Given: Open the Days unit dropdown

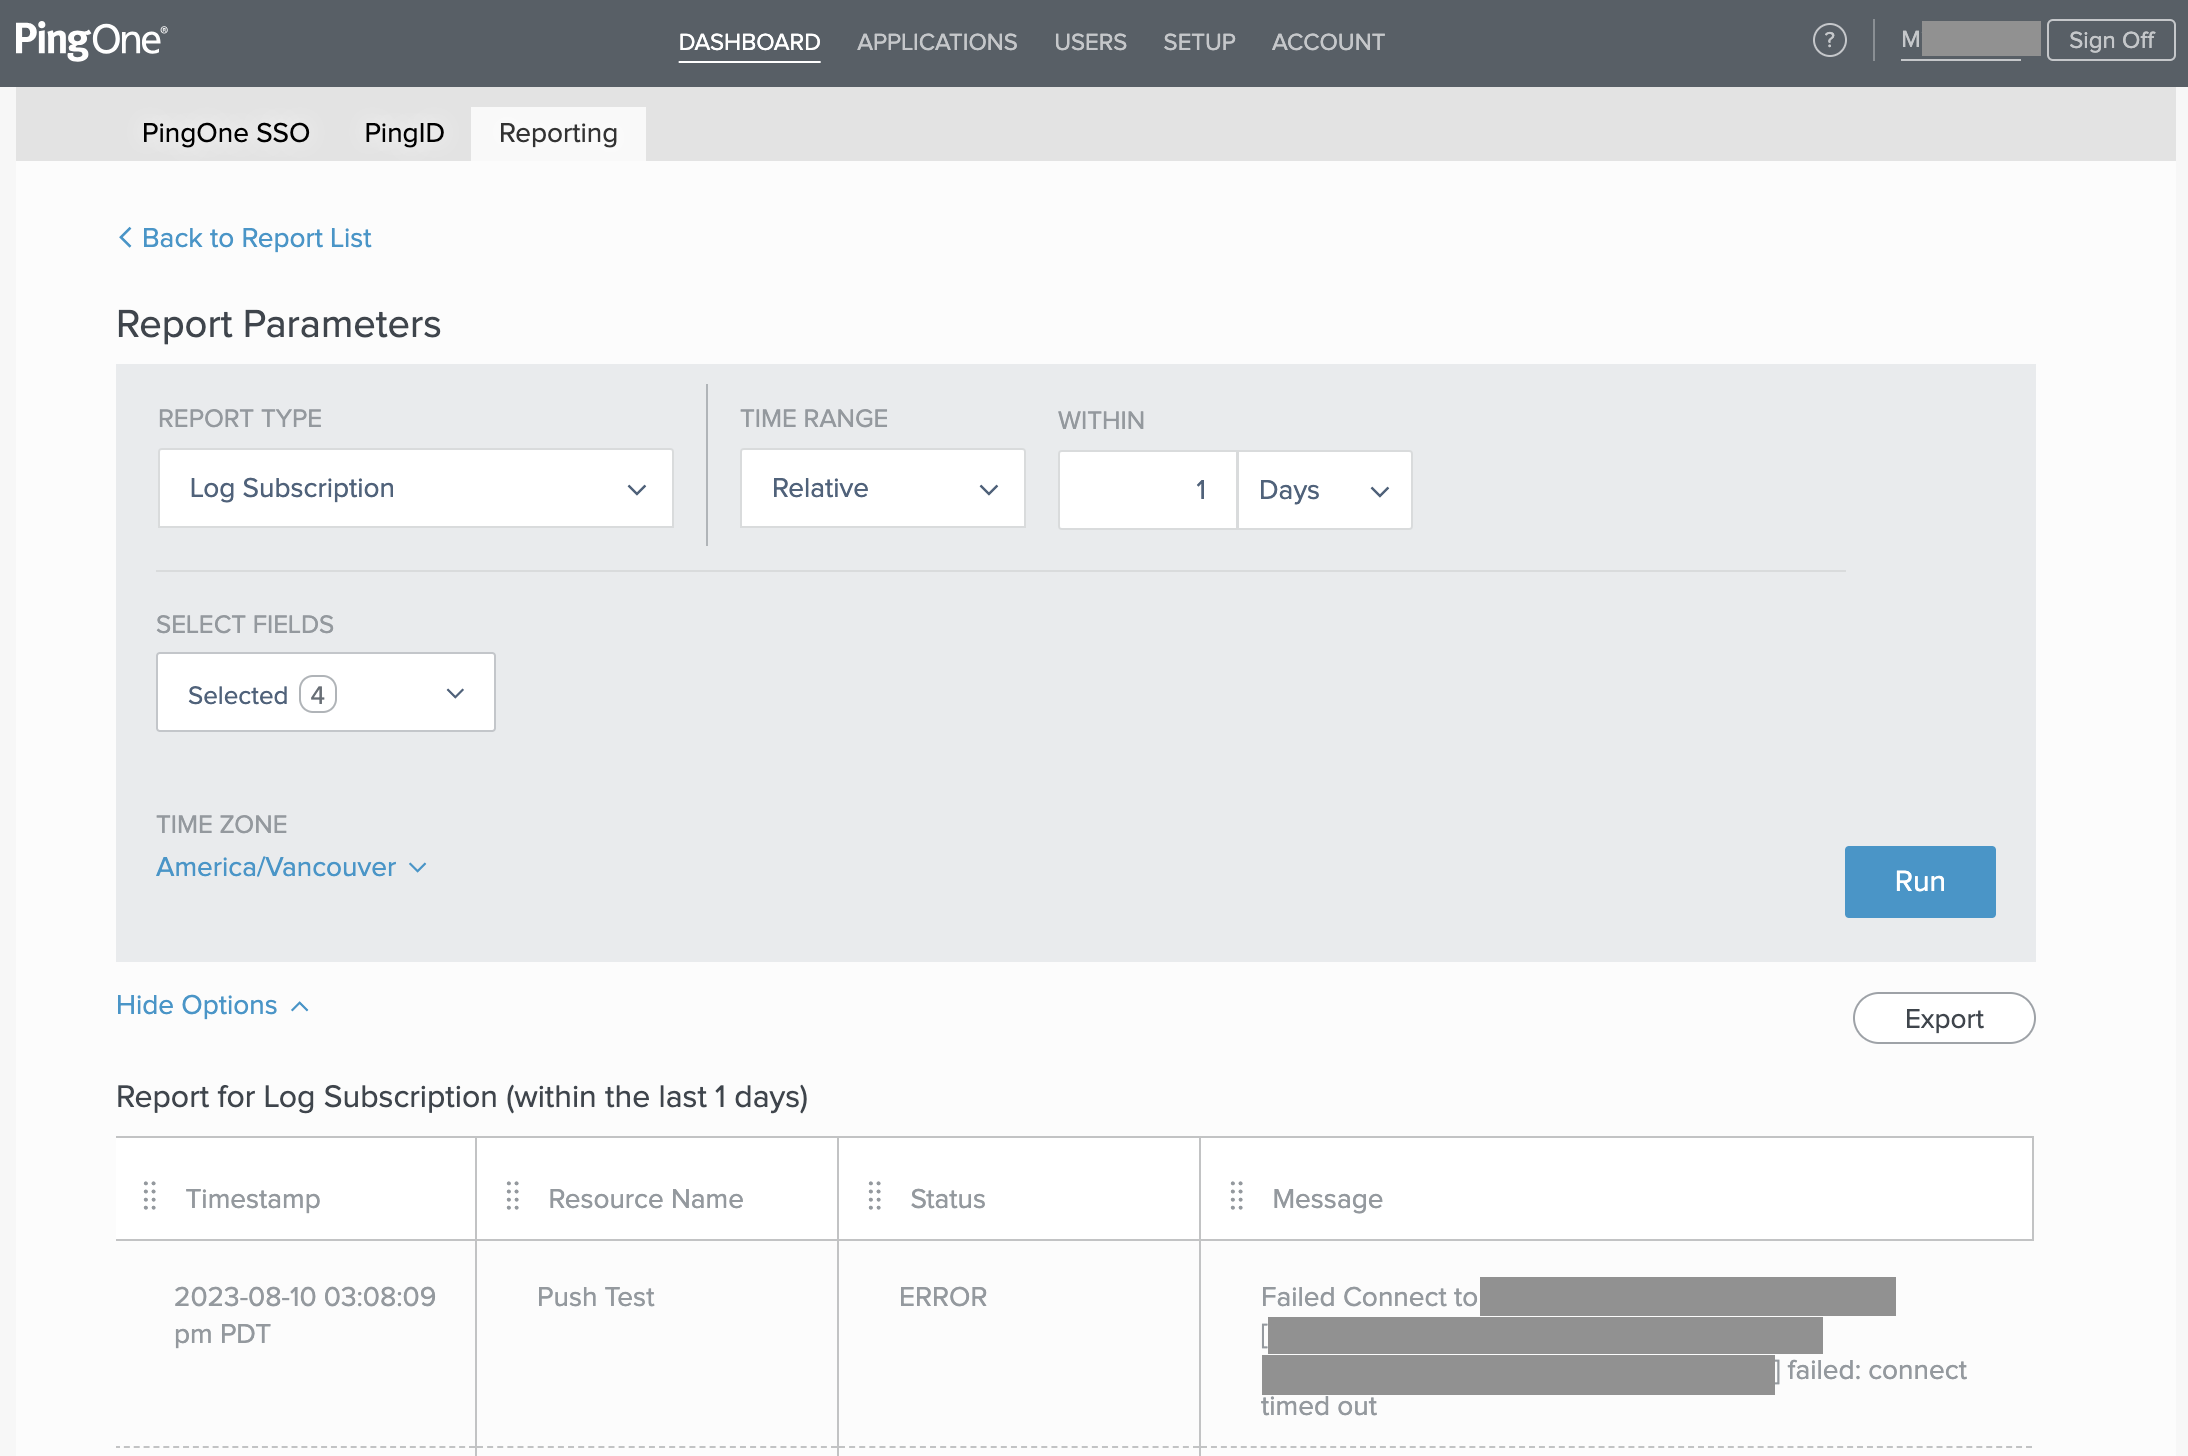Looking at the screenshot, I should pyautogui.click(x=1325, y=490).
